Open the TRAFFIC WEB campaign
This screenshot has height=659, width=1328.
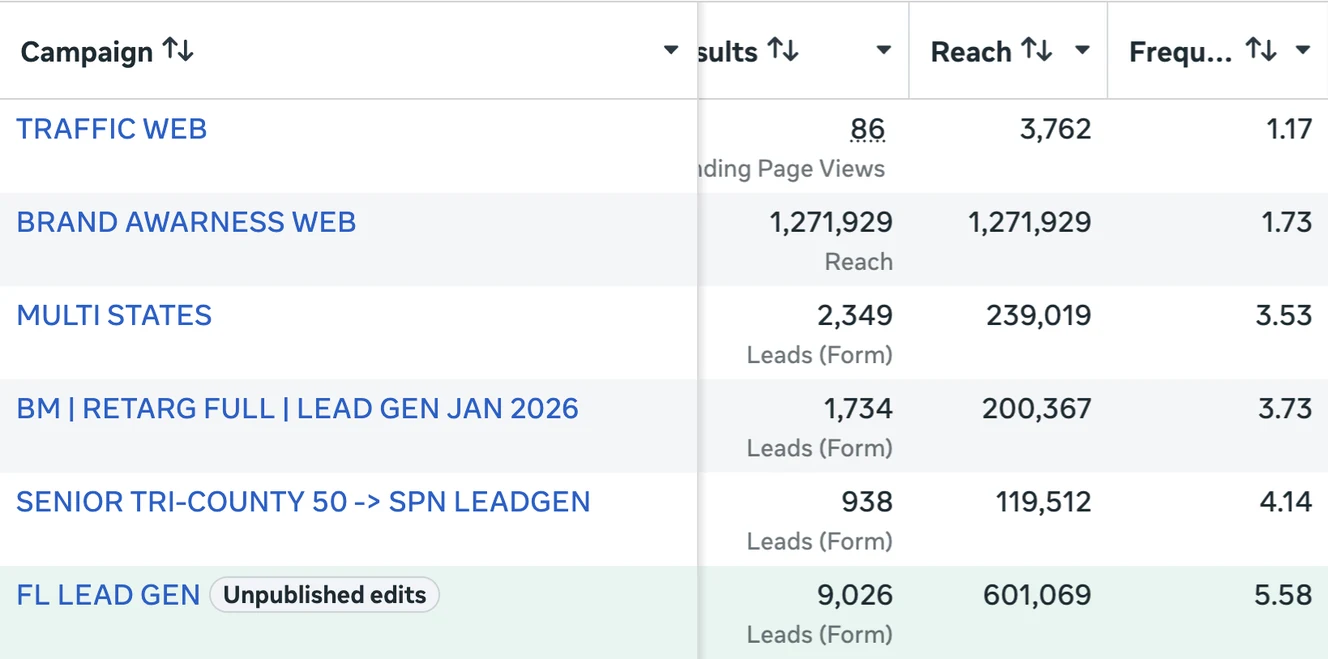pos(112,129)
